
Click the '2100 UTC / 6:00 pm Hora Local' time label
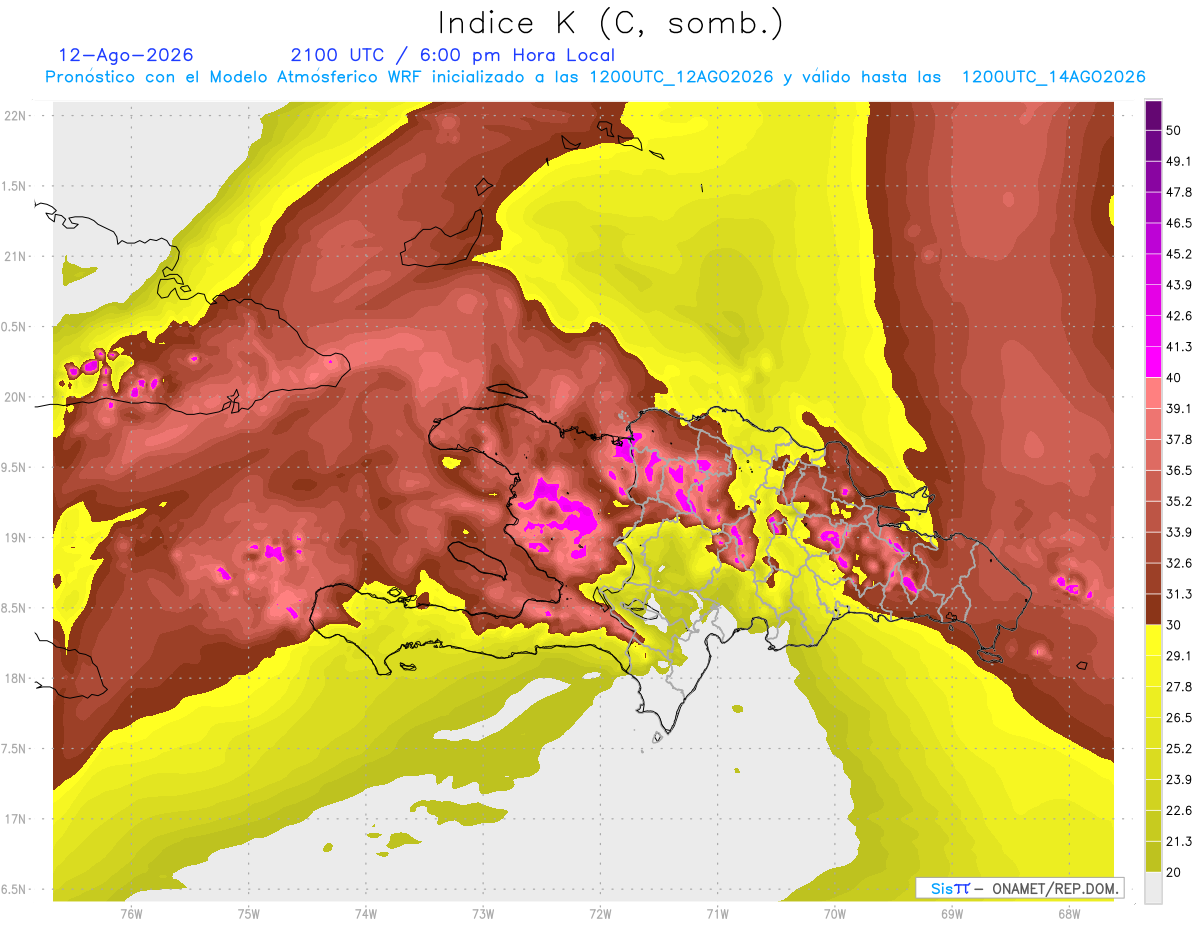tap(453, 55)
